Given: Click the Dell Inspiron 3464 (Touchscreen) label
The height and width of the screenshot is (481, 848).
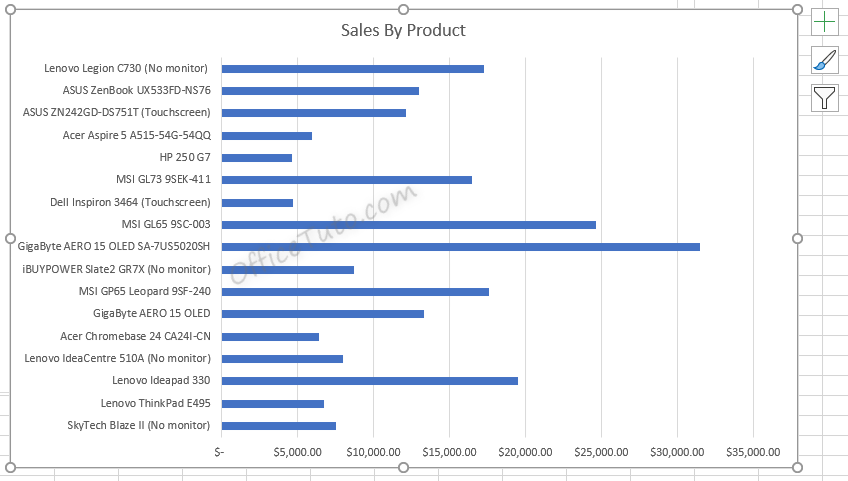Looking at the screenshot, I should click(x=130, y=202).
